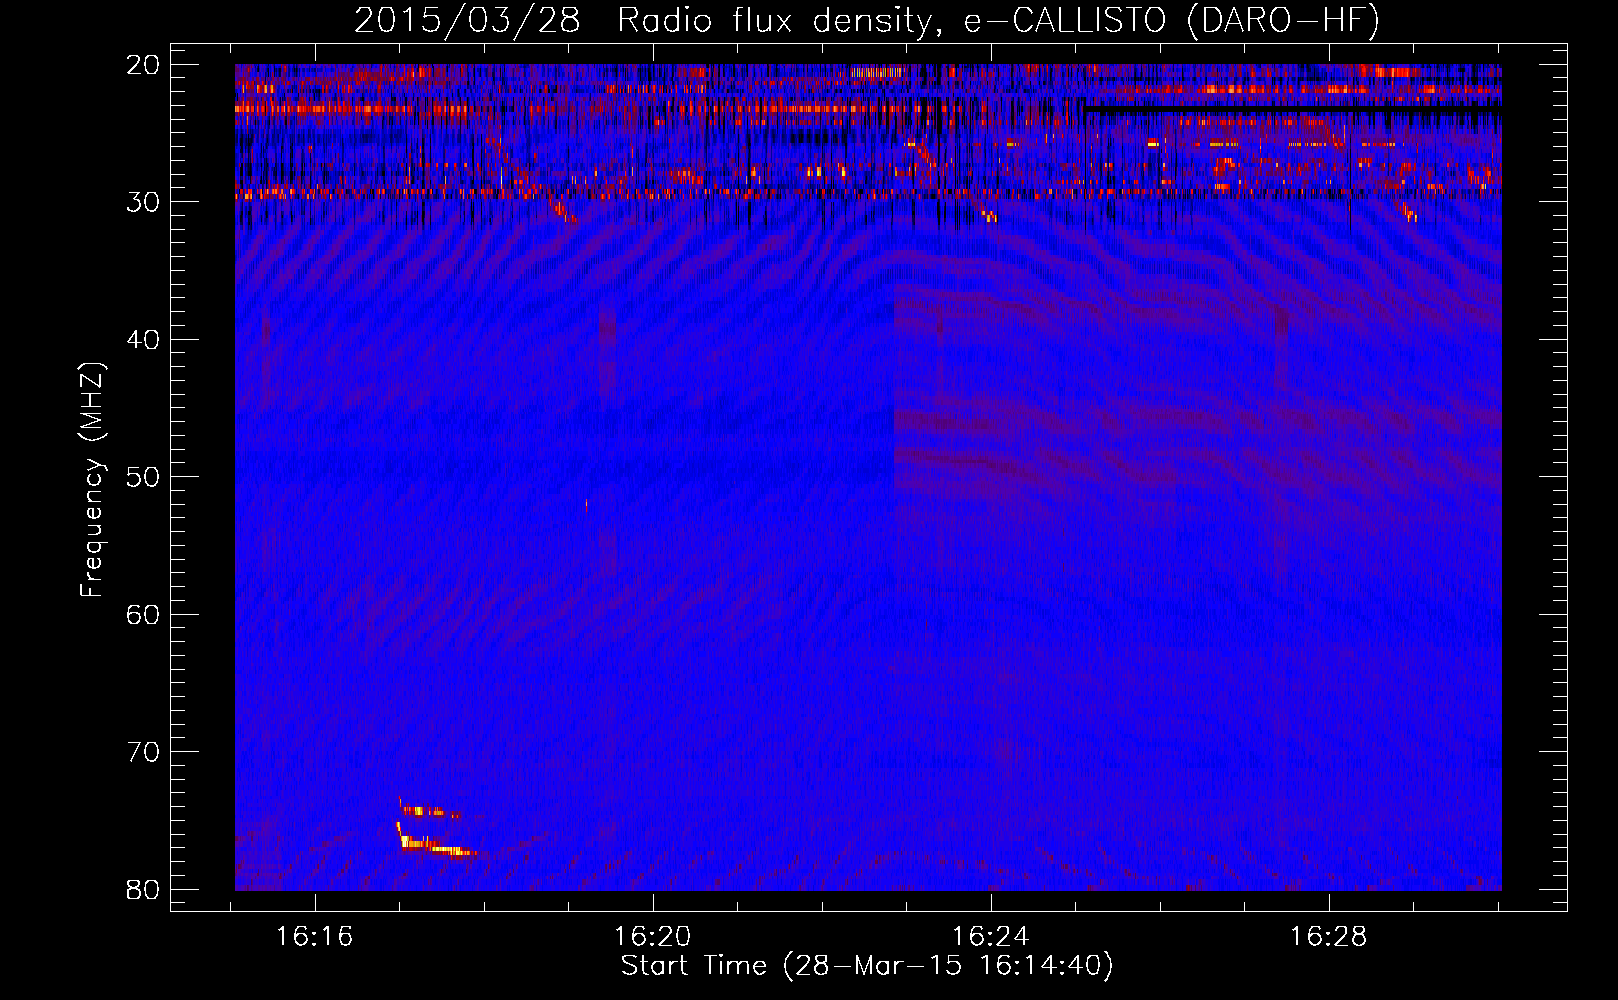Click the 20 frequency axis label

[x=143, y=65]
